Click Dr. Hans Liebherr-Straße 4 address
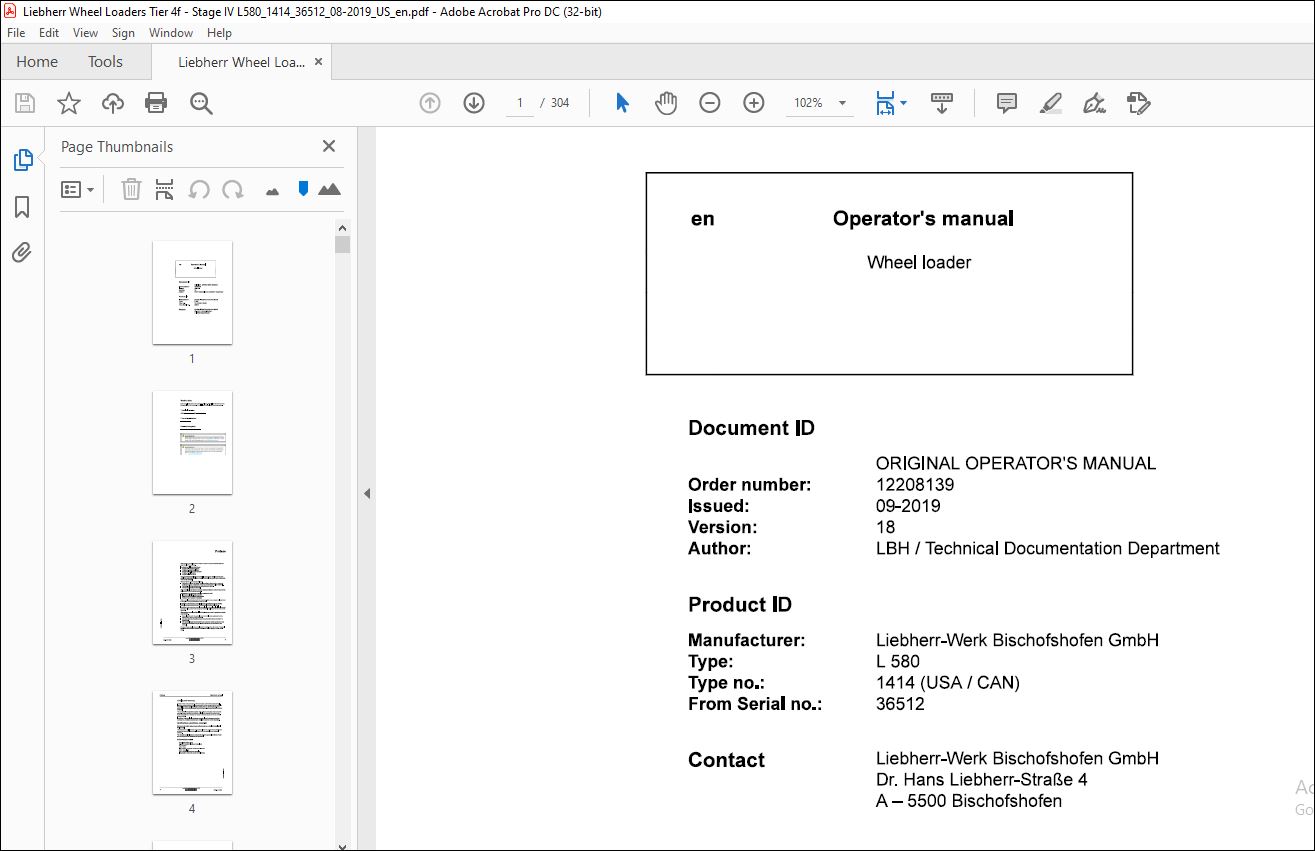1315x851 pixels. (982, 780)
